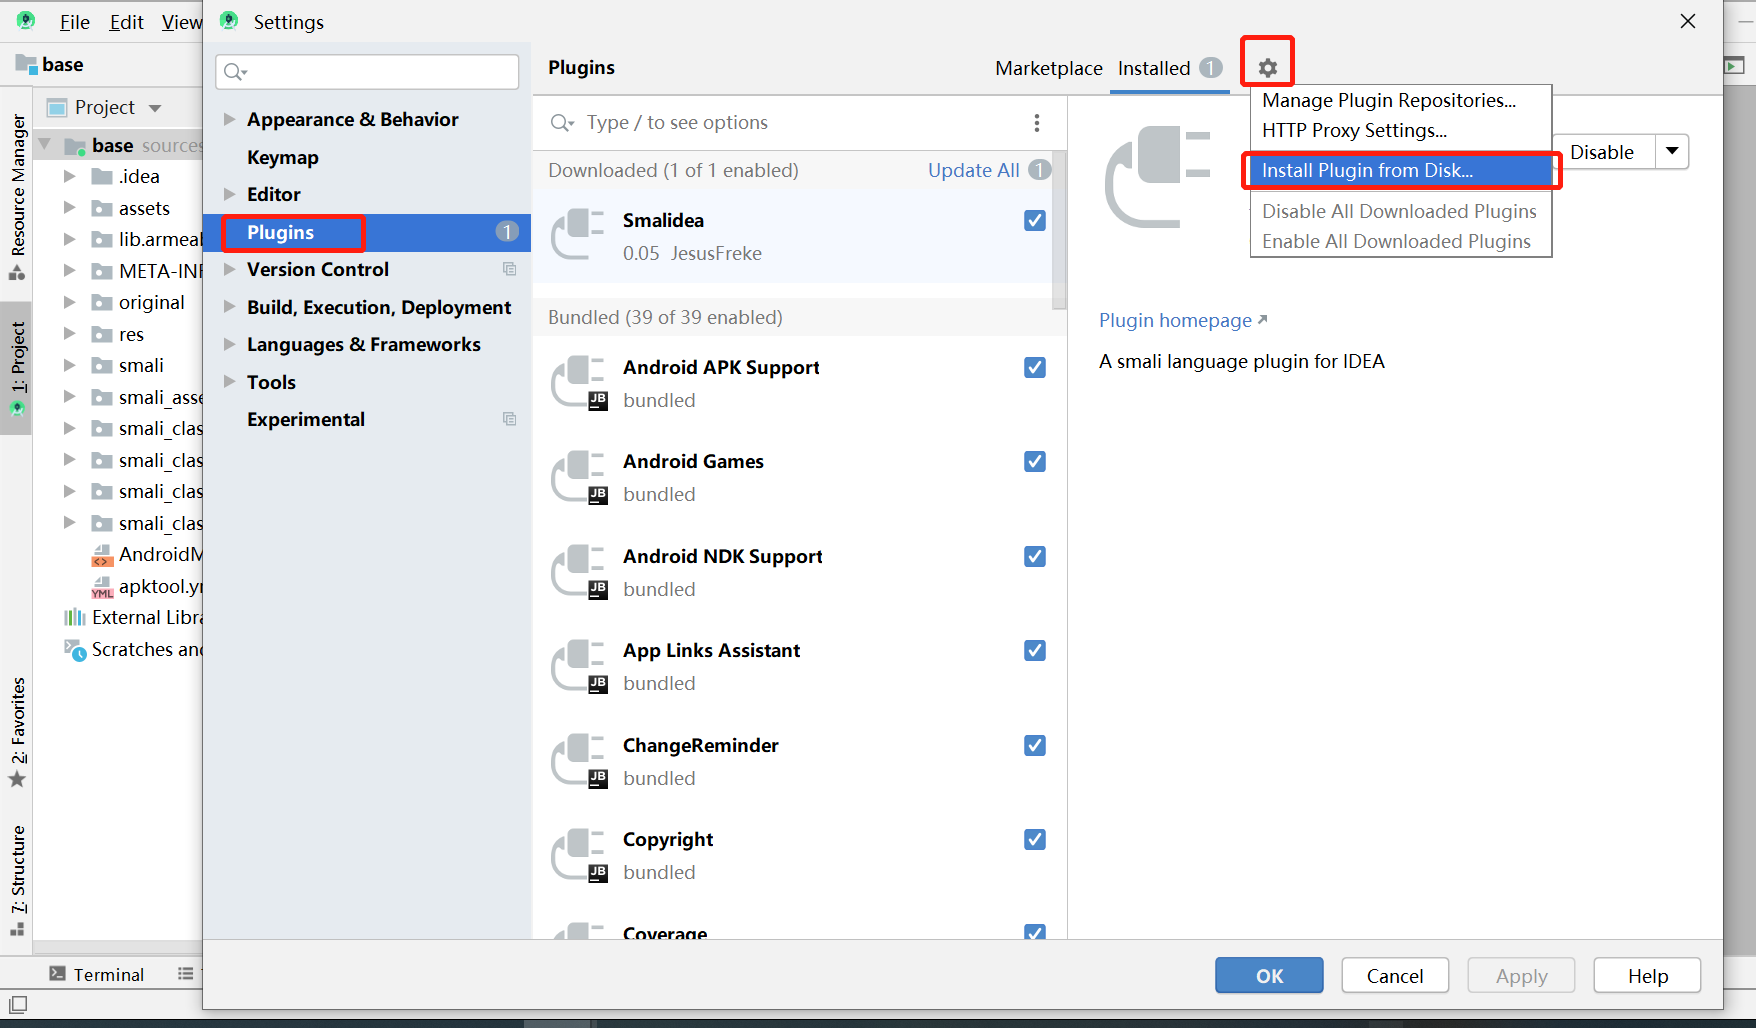
Task: Toggle App Links Assistant checkbox
Action: pos(1035,650)
